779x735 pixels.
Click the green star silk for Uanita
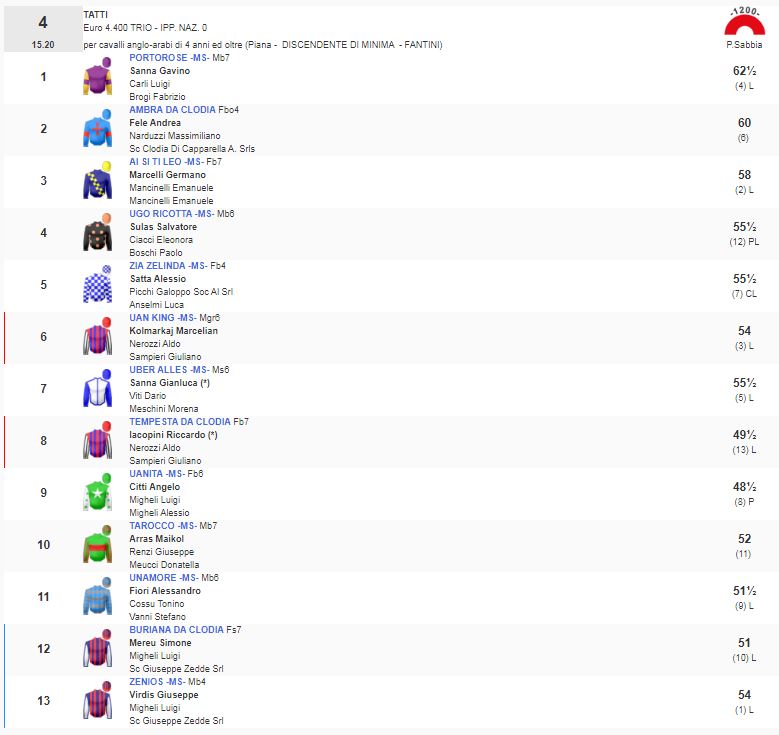coord(97,493)
